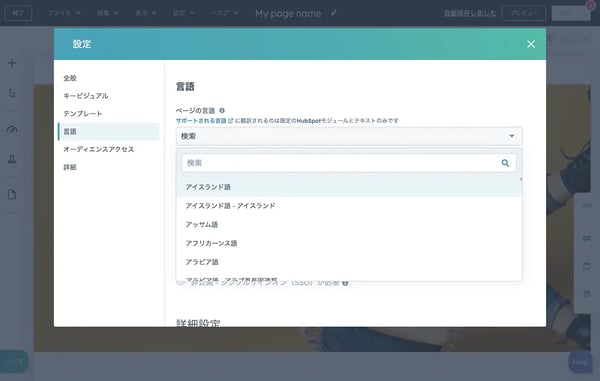Switch to the テンプレート section
This screenshot has width=600, height=381.
tap(83, 114)
